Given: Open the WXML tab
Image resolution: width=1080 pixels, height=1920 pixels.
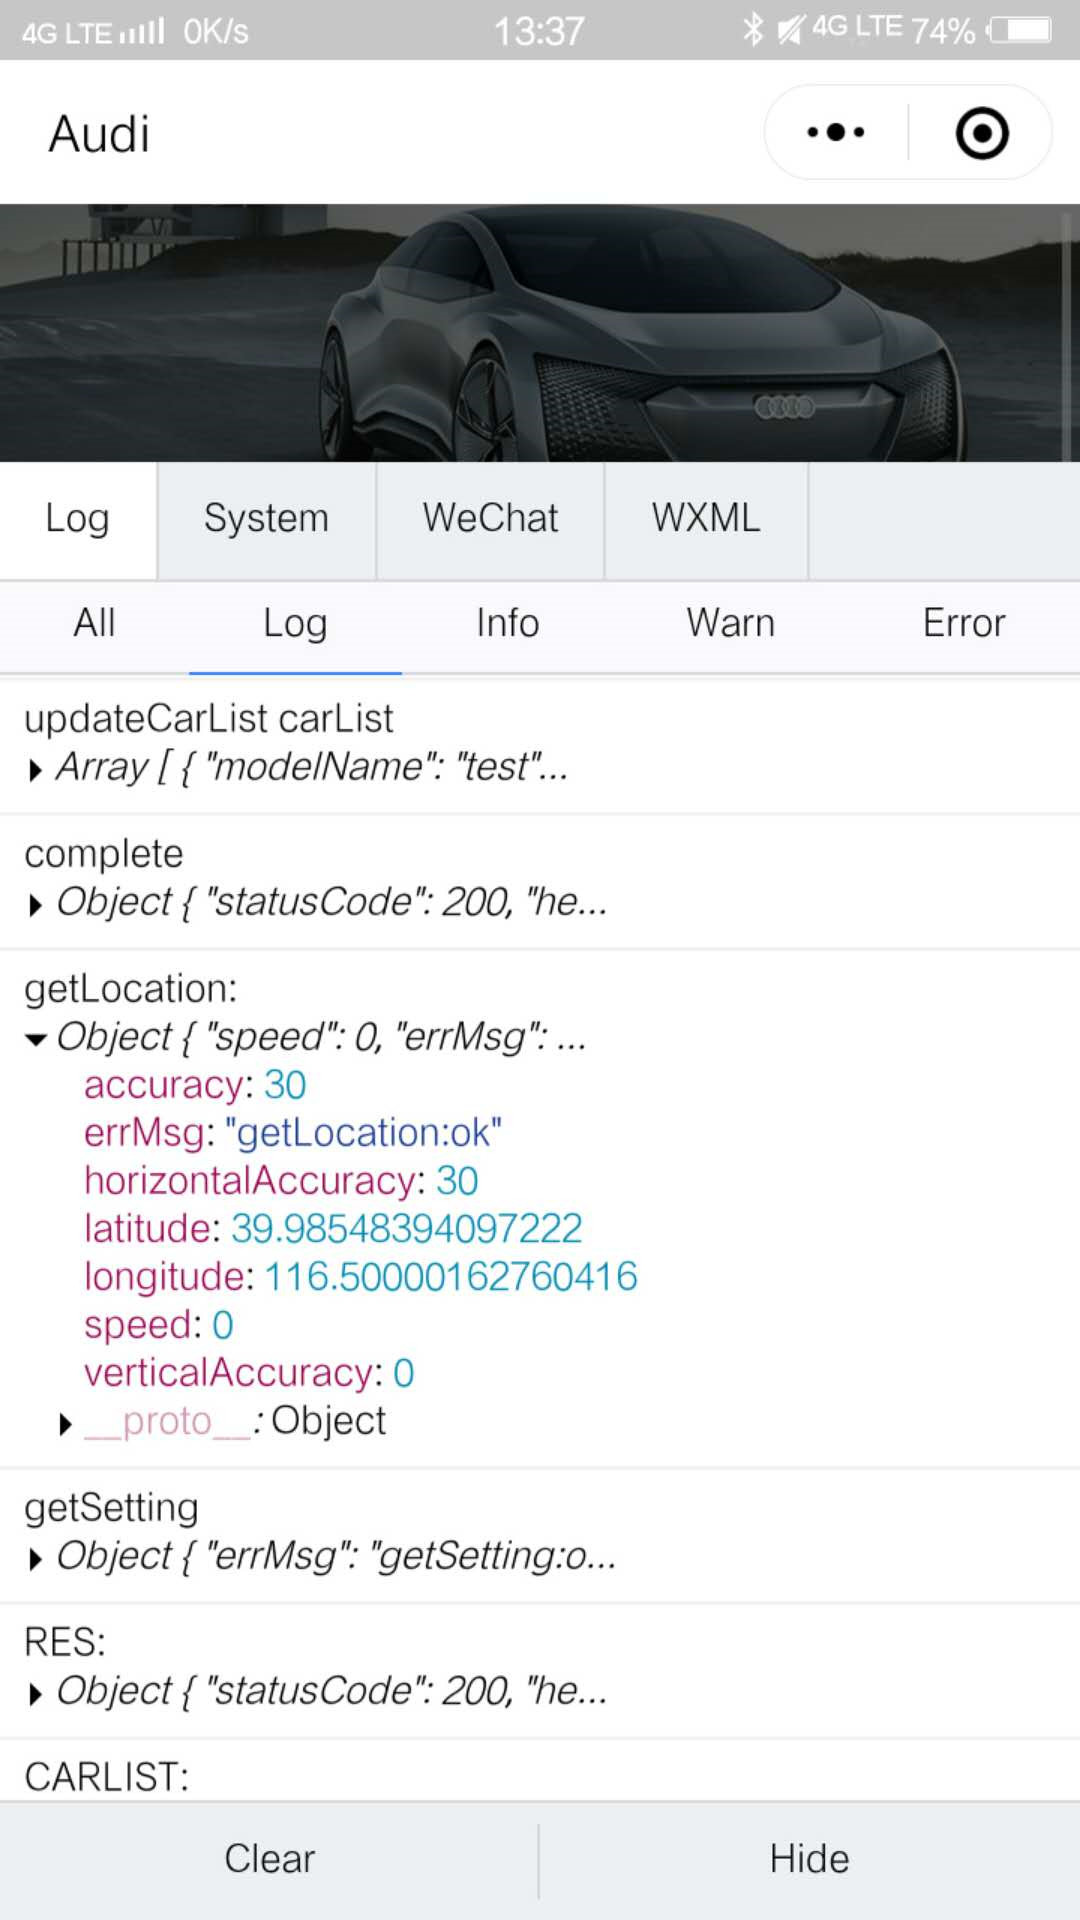Looking at the screenshot, I should tap(706, 519).
